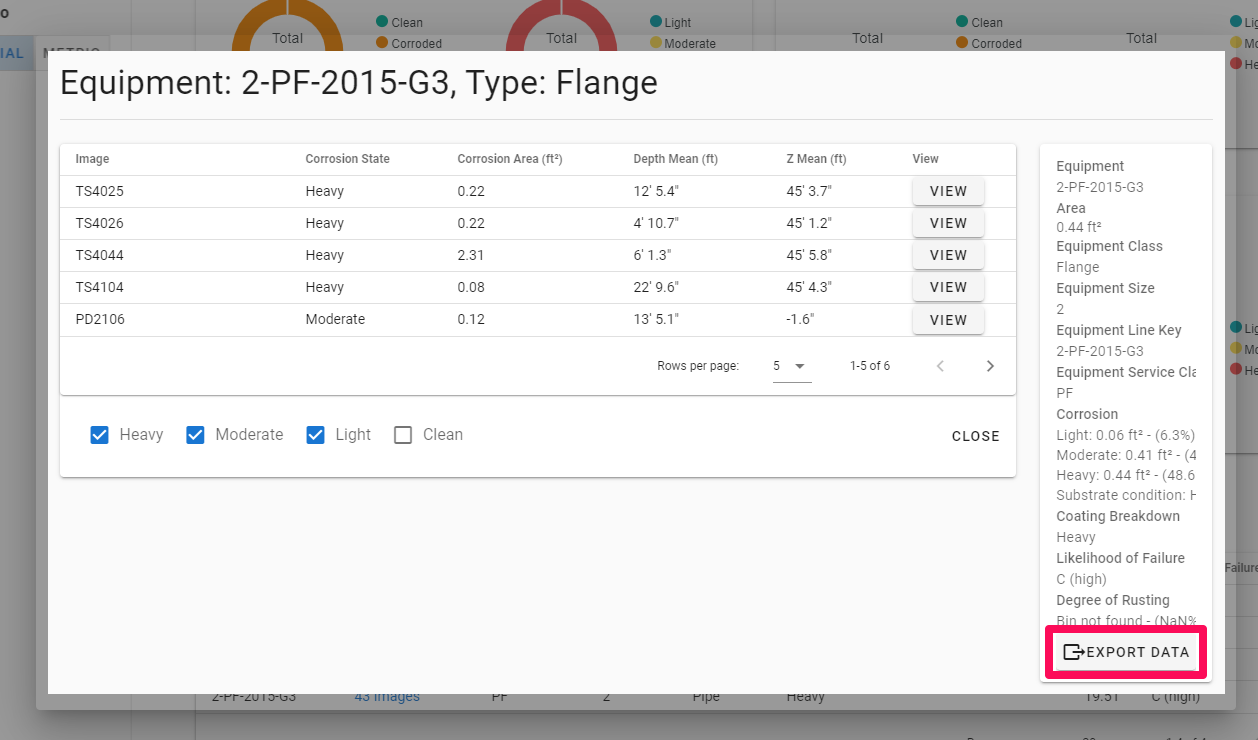The image size is (1258, 740).
Task: Close the equipment dialog
Action: [x=975, y=436]
